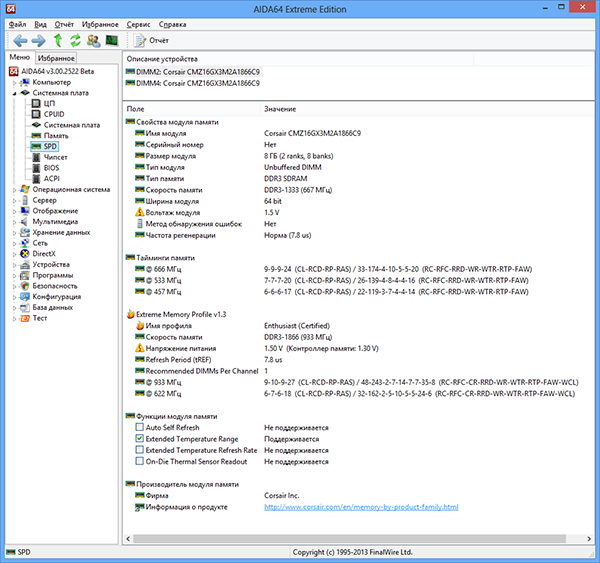Select the BIOS icon in tree
Viewport: 600px width, 563px height.
pyautogui.click(x=36, y=168)
